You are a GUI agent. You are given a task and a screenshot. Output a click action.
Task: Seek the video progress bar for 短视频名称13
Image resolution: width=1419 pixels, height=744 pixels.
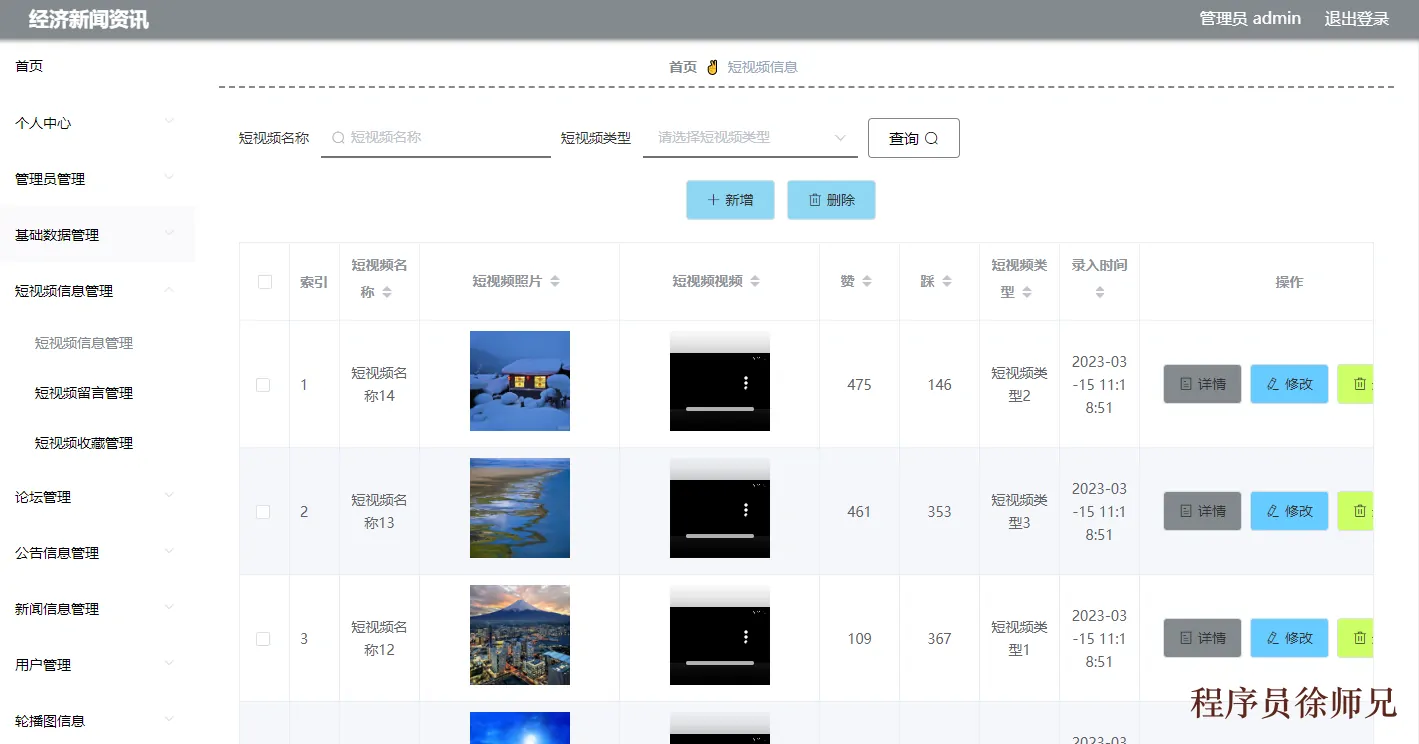tap(720, 536)
